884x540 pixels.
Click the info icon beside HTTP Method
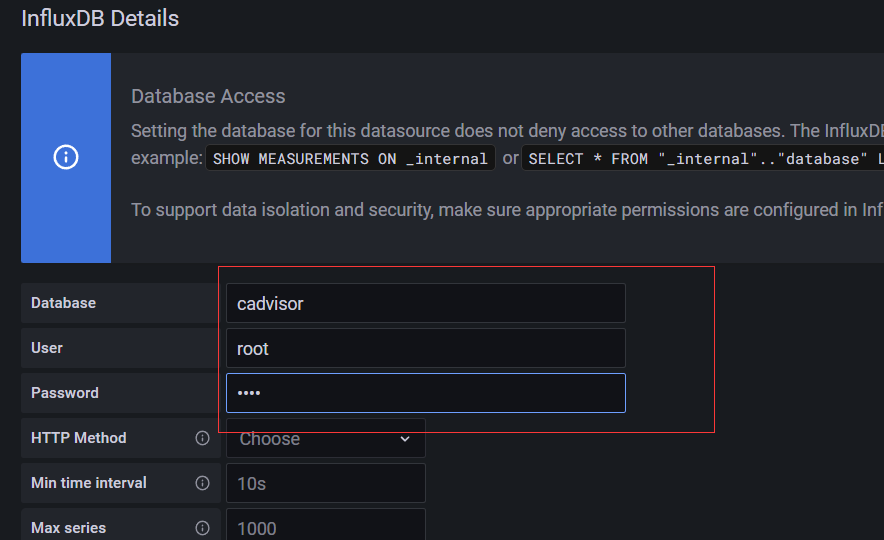202,438
